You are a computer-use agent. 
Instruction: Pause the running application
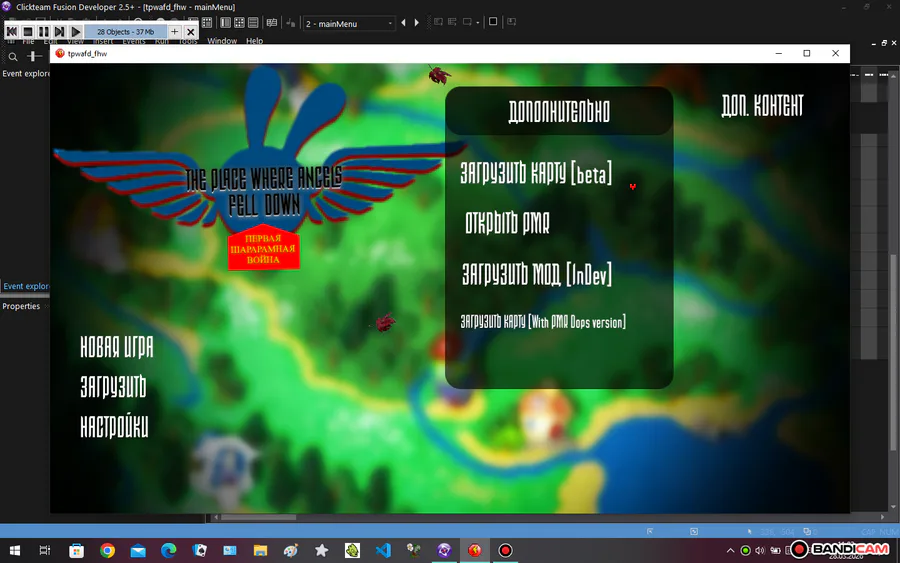tap(44, 32)
